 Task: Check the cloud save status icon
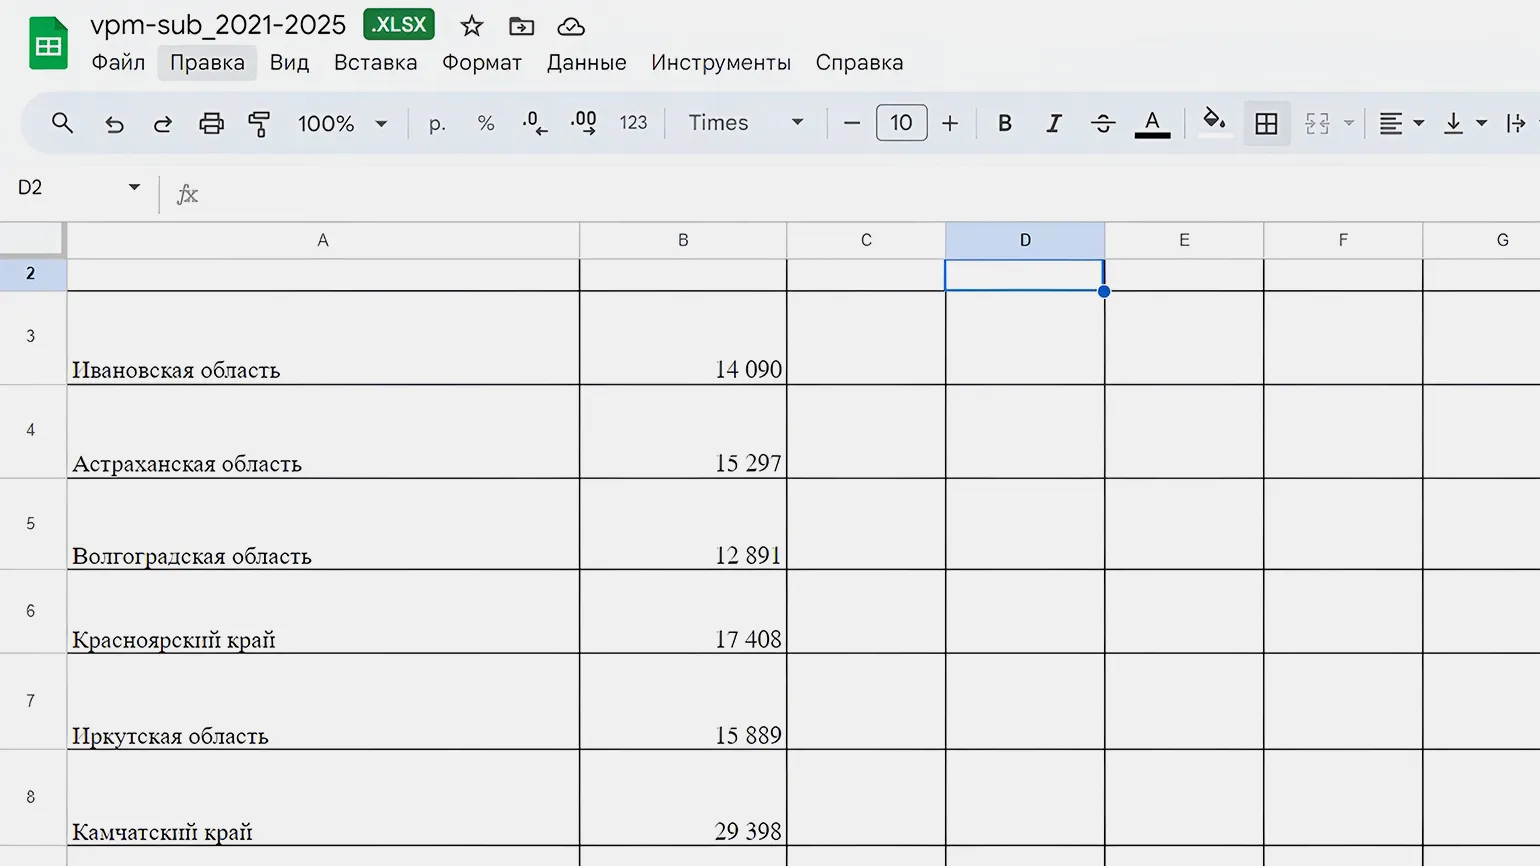coord(570,26)
